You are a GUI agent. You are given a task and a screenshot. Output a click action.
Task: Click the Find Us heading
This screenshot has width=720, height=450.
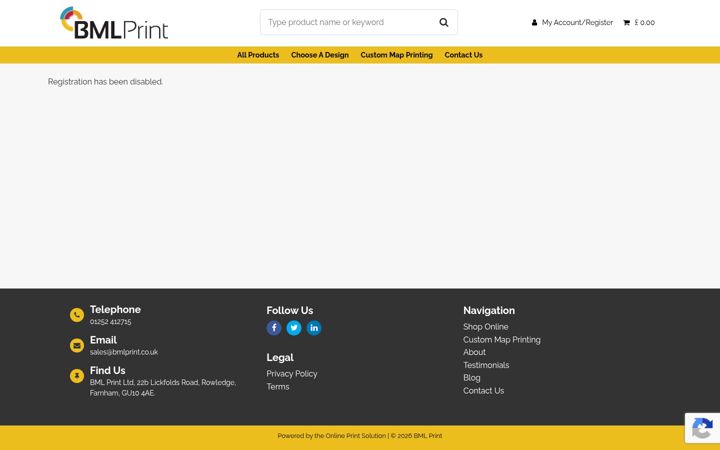107,370
